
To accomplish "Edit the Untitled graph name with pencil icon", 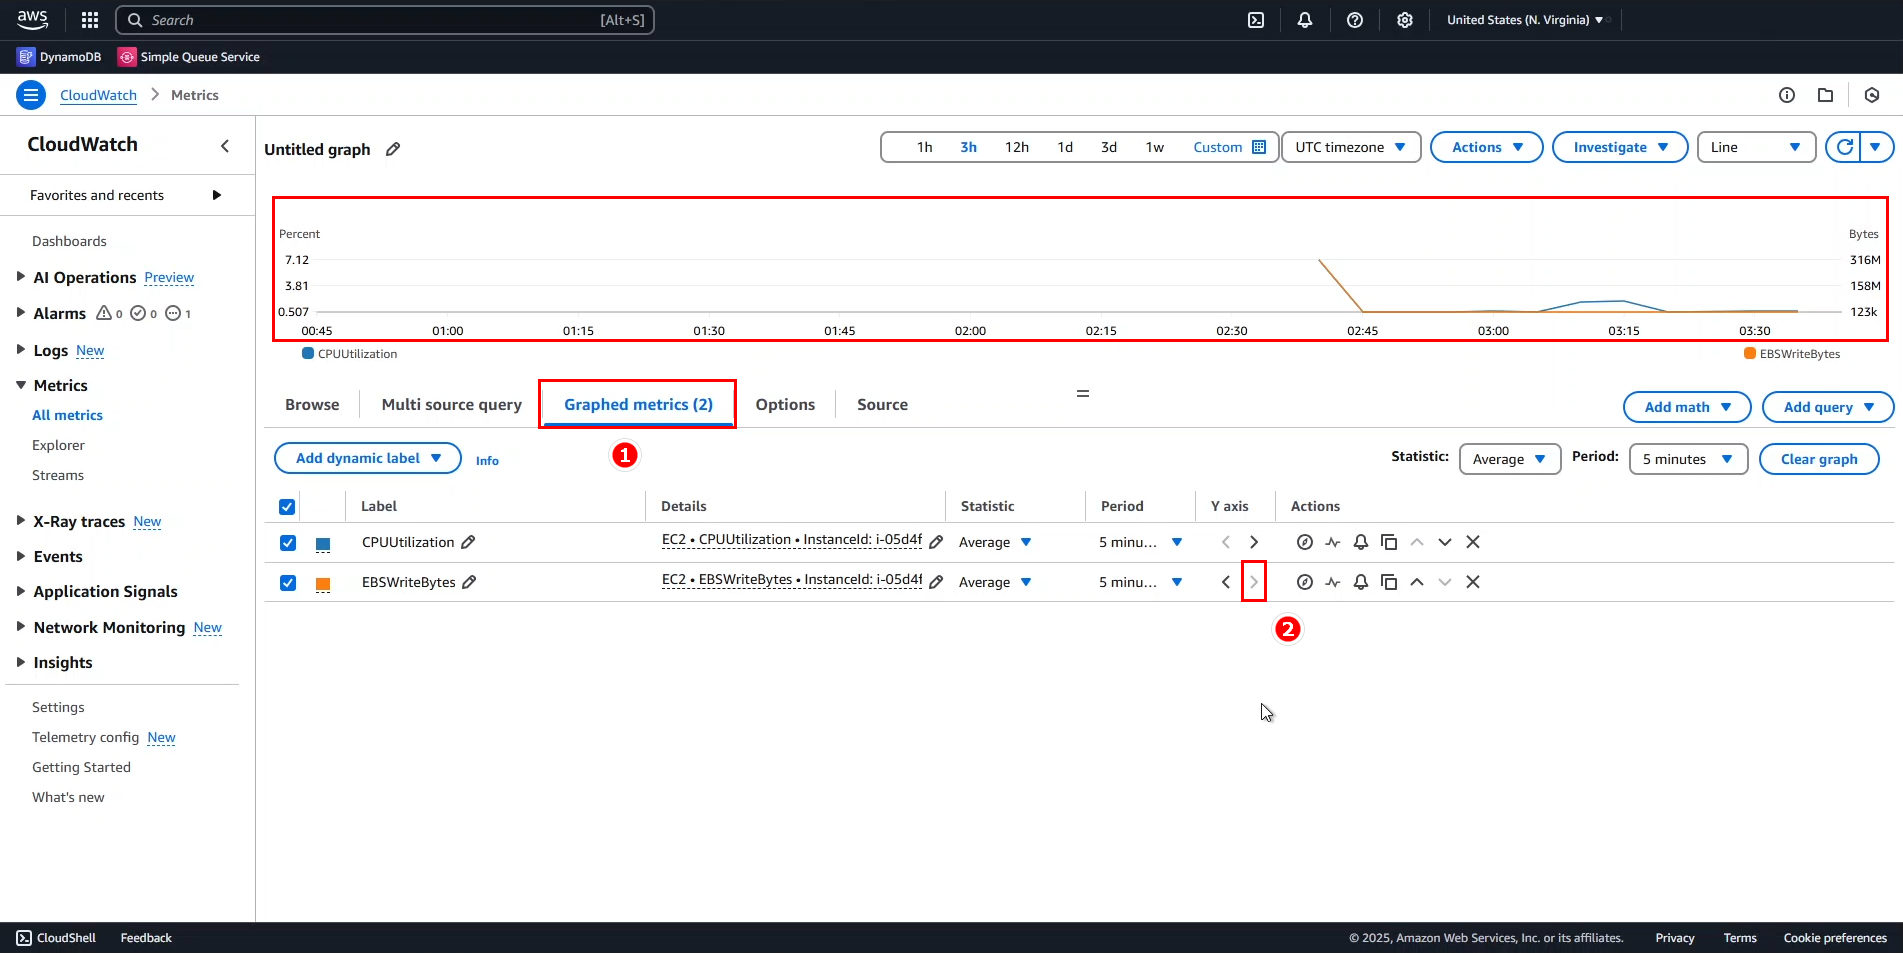I will (392, 149).
